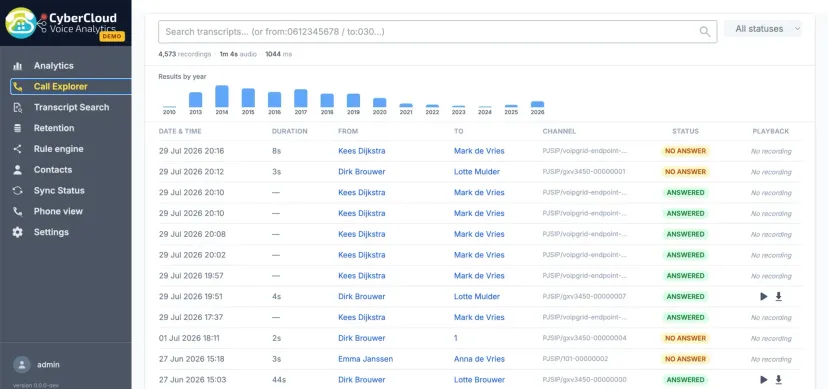Open Lotte Mulder link in 20:12 row
The width and height of the screenshot is (828, 389).
pos(477,172)
